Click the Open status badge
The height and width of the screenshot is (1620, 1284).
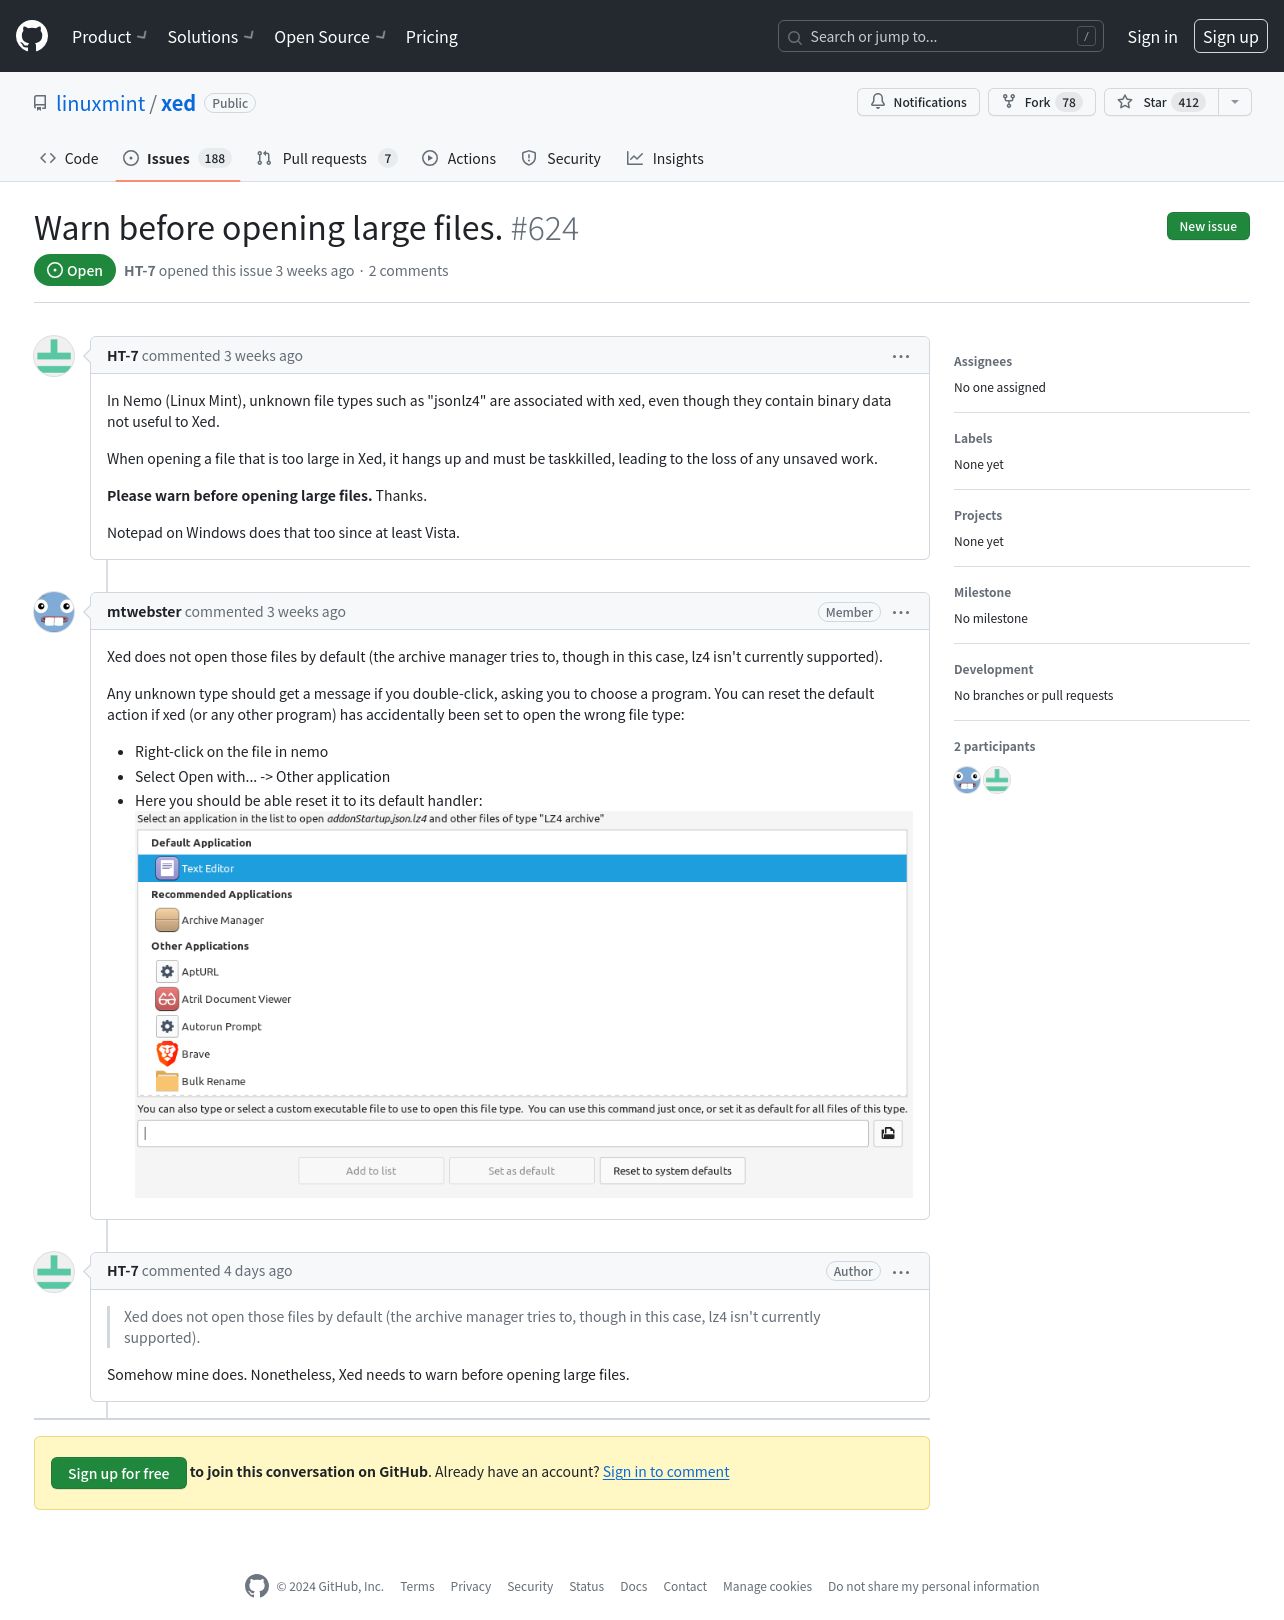click(x=75, y=270)
